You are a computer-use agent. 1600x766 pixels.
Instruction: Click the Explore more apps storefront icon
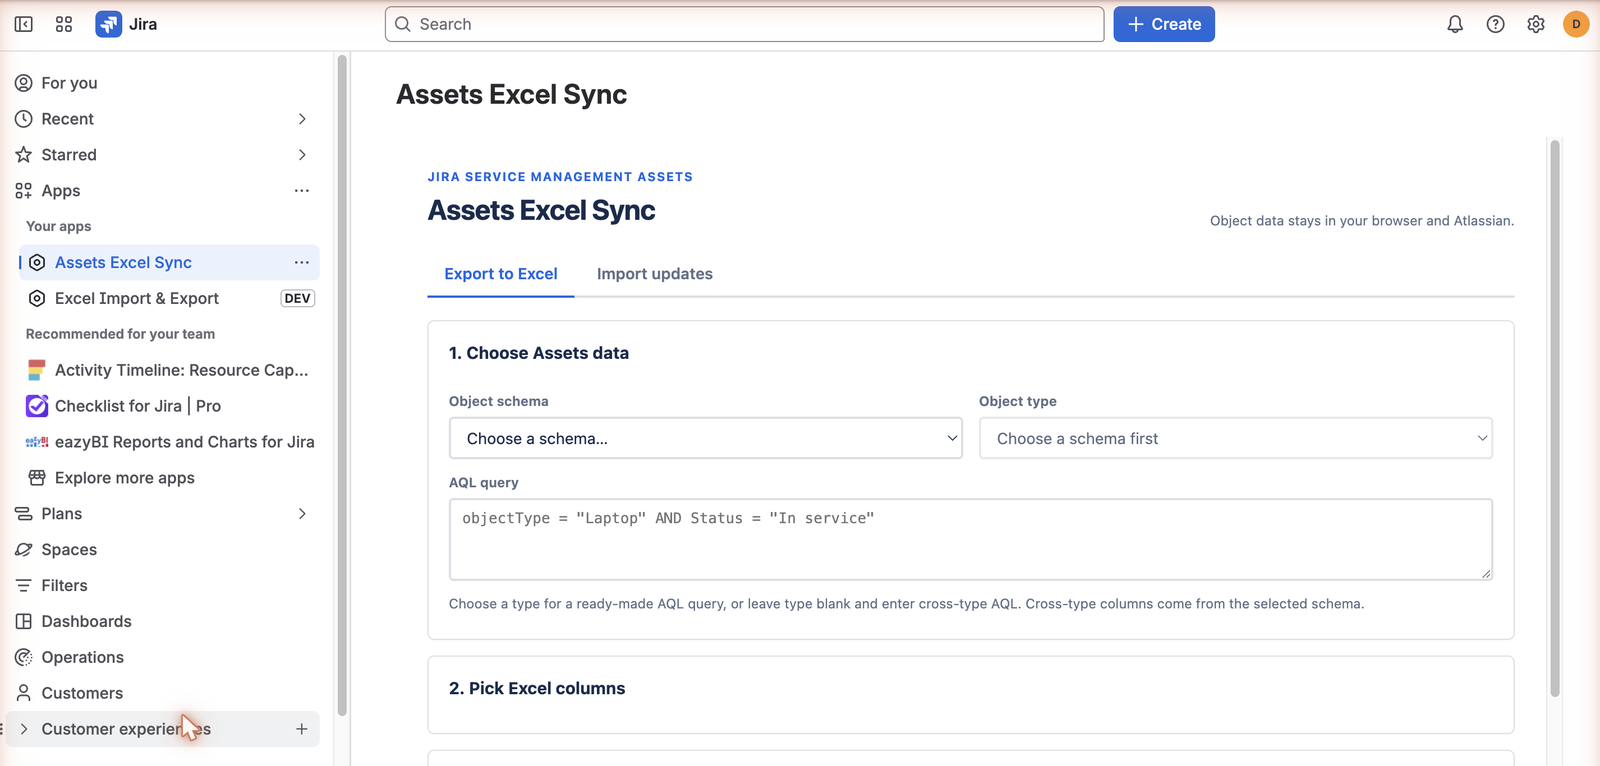(x=37, y=478)
